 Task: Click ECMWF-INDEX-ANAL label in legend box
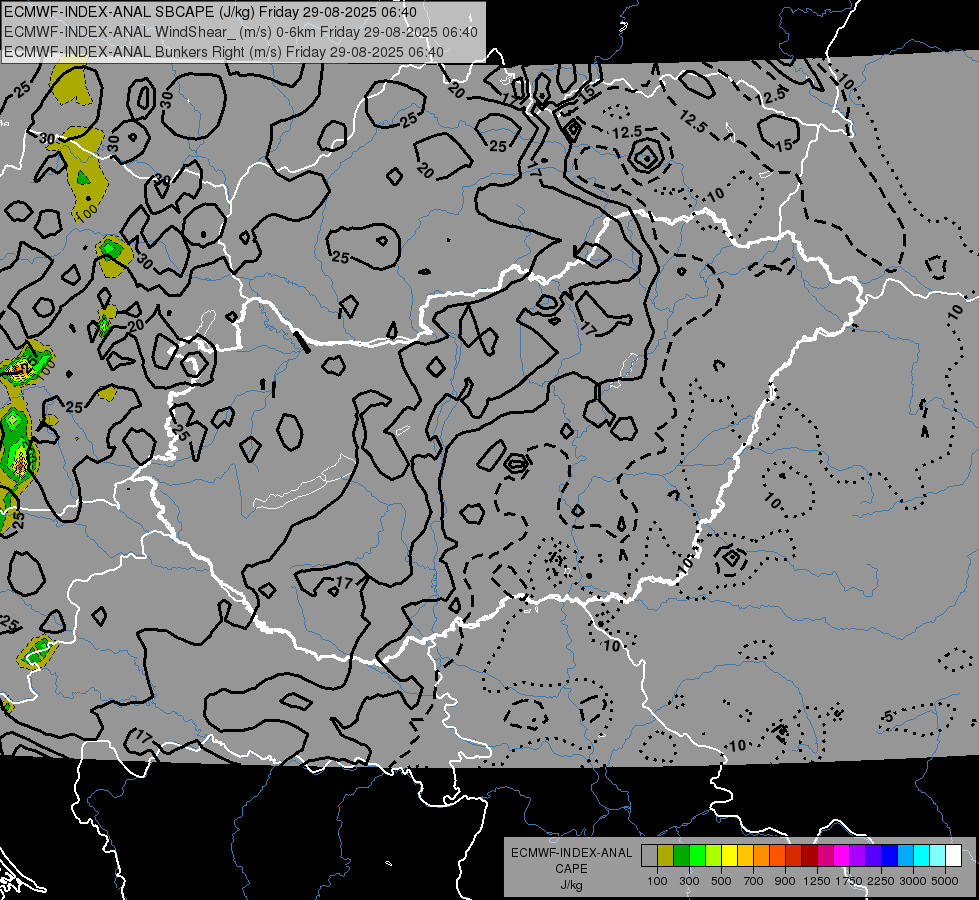571,853
